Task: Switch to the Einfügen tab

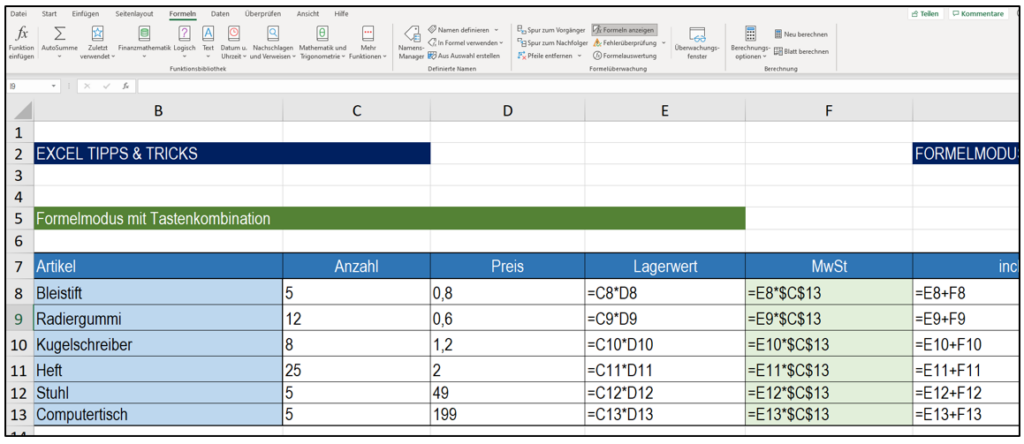Action: pyautogui.click(x=86, y=13)
